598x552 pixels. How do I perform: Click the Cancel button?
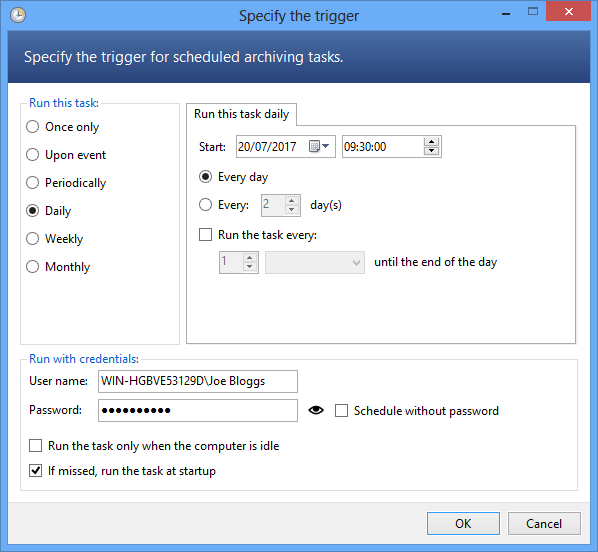coord(544,523)
